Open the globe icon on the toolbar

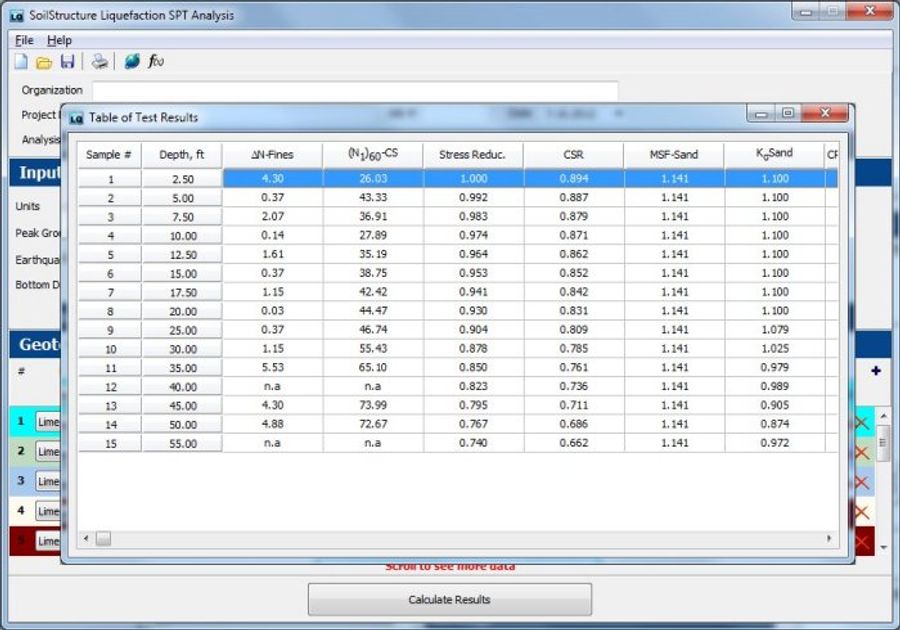131,61
